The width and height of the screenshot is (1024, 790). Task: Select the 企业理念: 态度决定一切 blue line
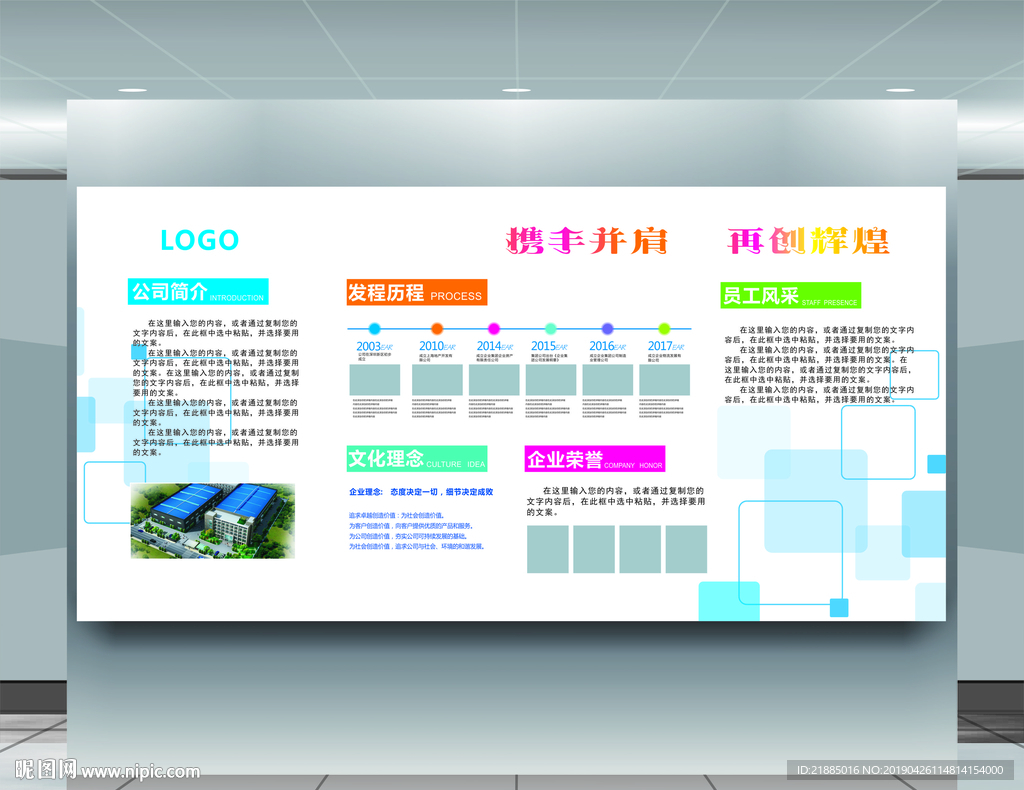click(x=421, y=492)
